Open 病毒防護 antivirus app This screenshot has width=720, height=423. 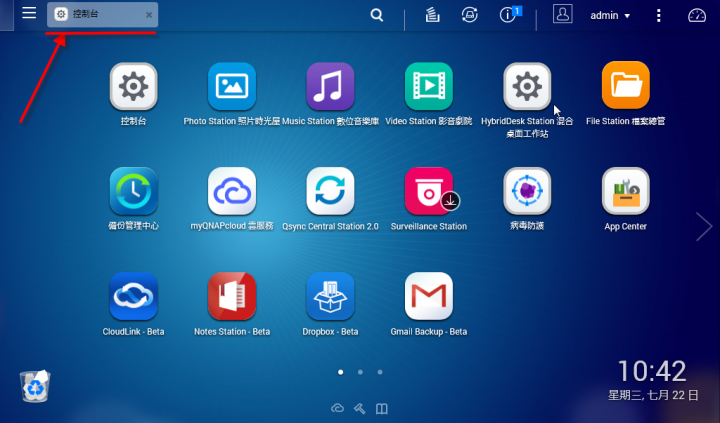(x=527, y=191)
